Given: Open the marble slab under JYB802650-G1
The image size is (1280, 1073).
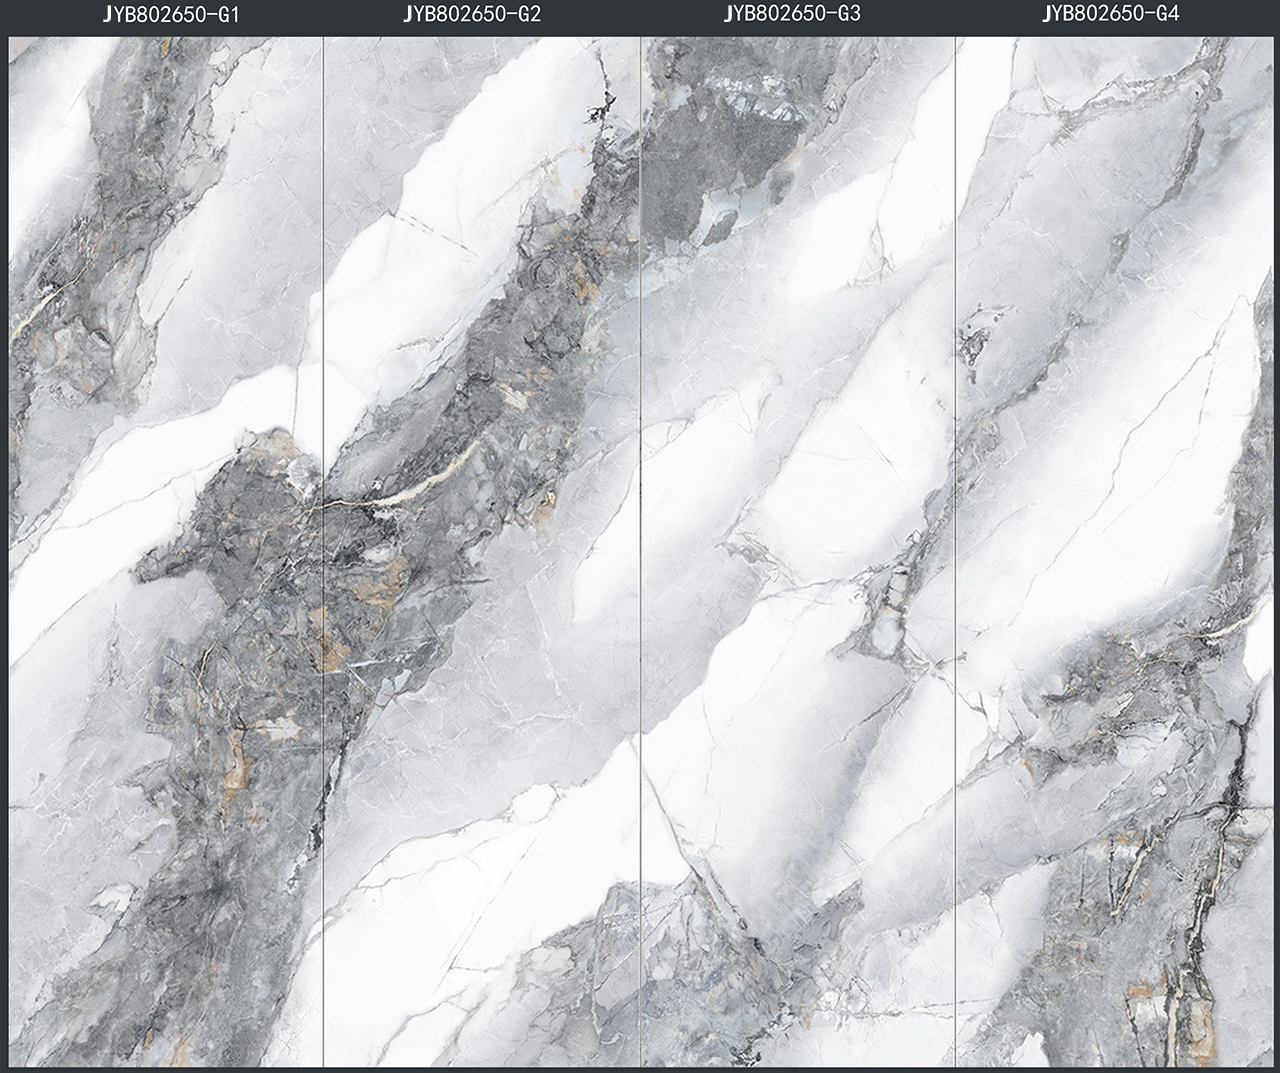Looking at the screenshot, I should pyautogui.click(x=166, y=551).
